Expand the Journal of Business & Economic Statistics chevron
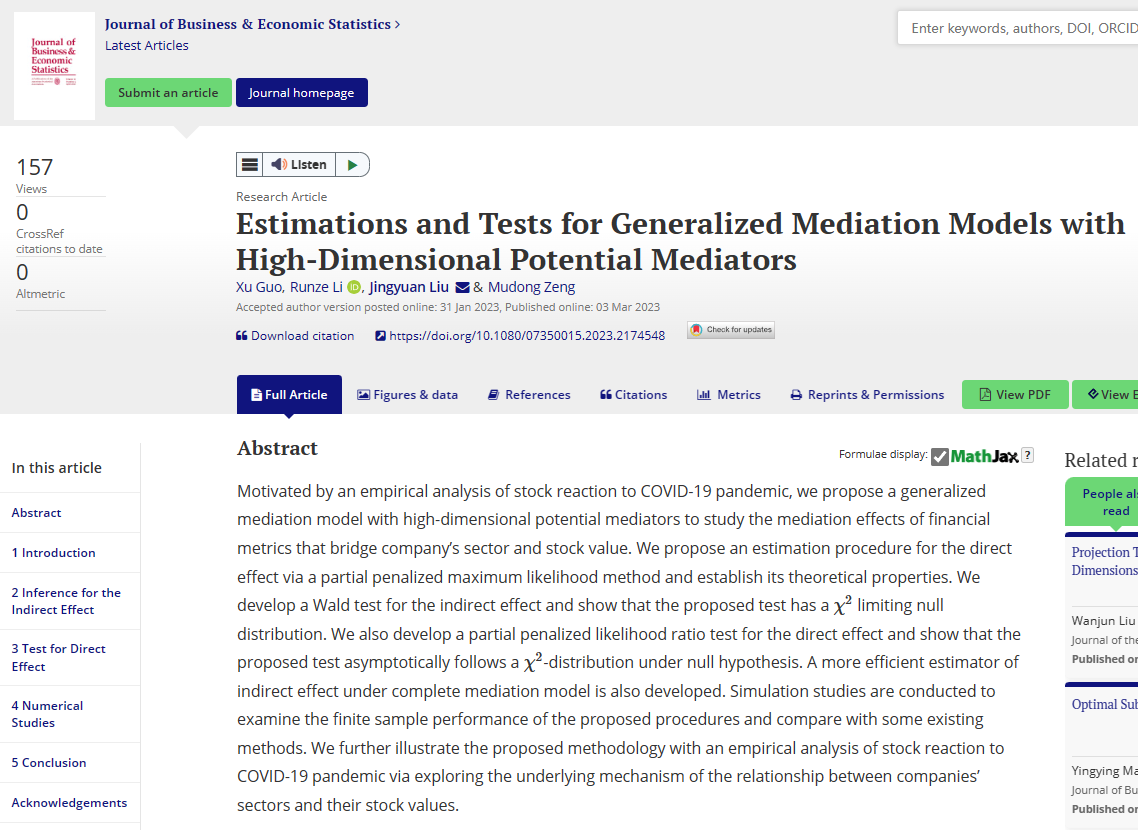The width and height of the screenshot is (1138, 830). (397, 24)
